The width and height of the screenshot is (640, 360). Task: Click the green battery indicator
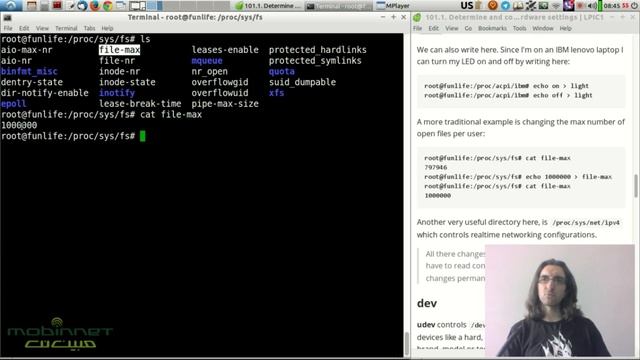click(x=600, y=6)
